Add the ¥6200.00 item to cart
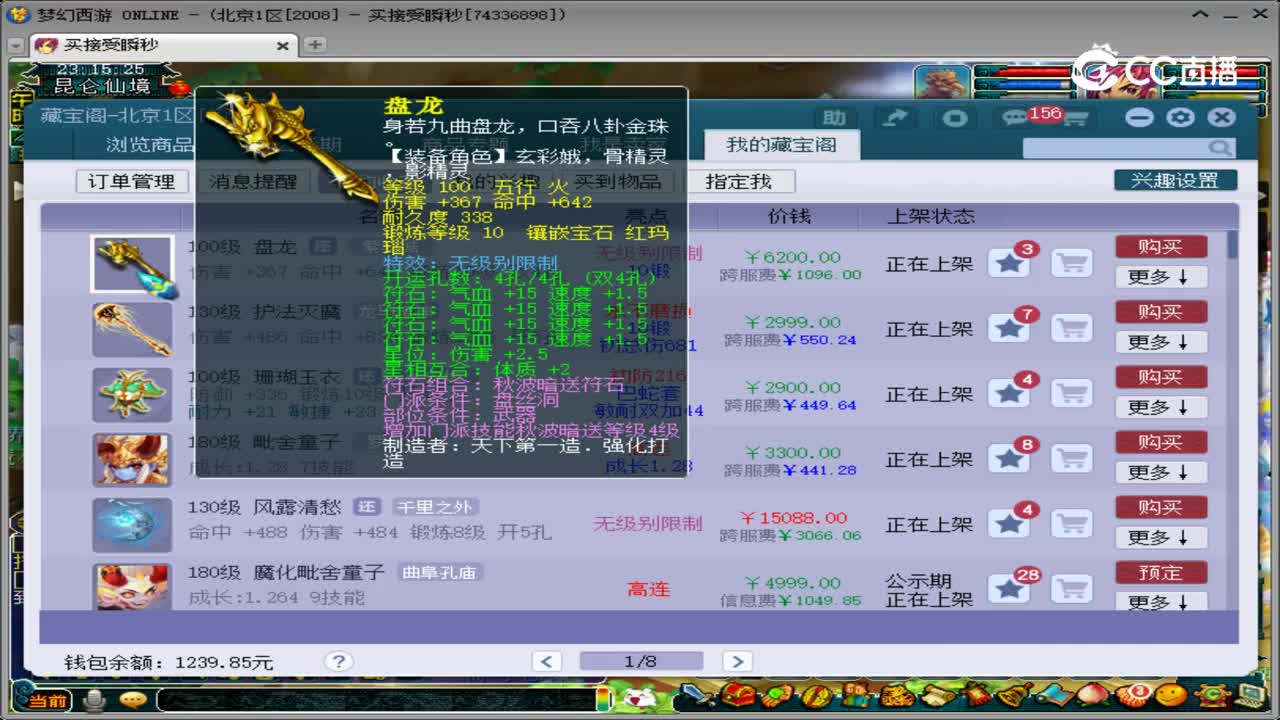Viewport: 1280px width, 720px height. pyautogui.click(x=1071, y=263)
